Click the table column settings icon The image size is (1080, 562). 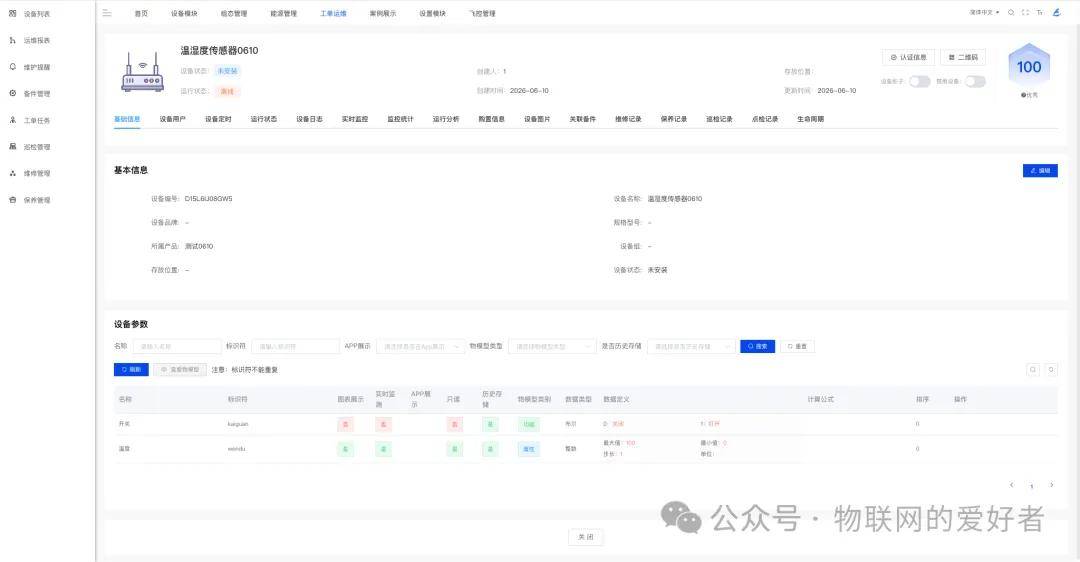1051,370
